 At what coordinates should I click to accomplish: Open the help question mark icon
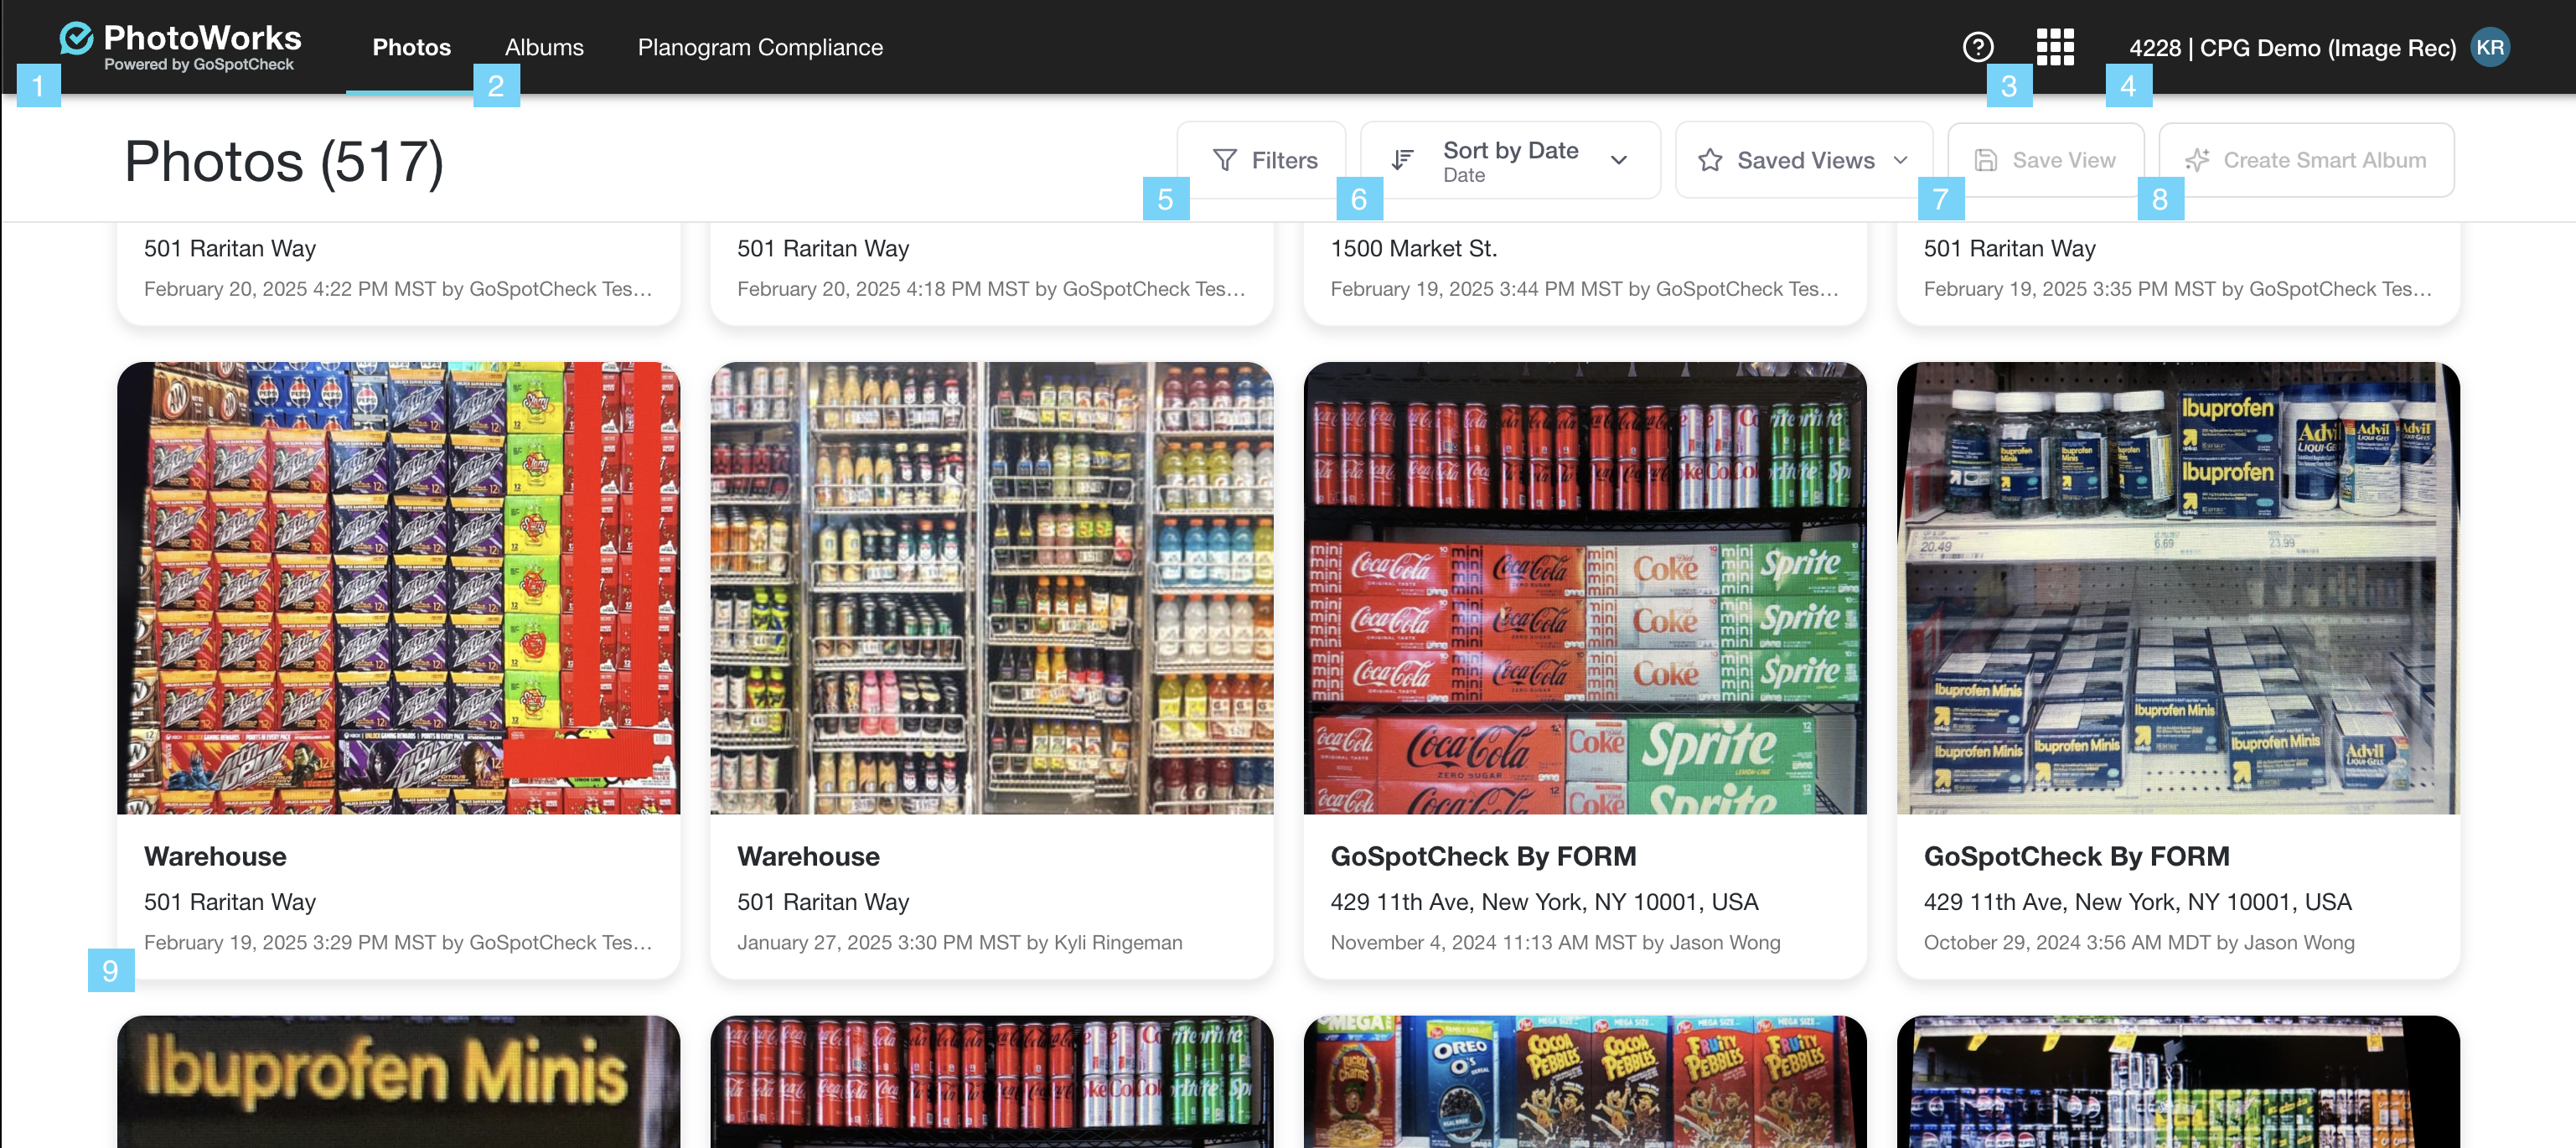tap(1977, 47)
